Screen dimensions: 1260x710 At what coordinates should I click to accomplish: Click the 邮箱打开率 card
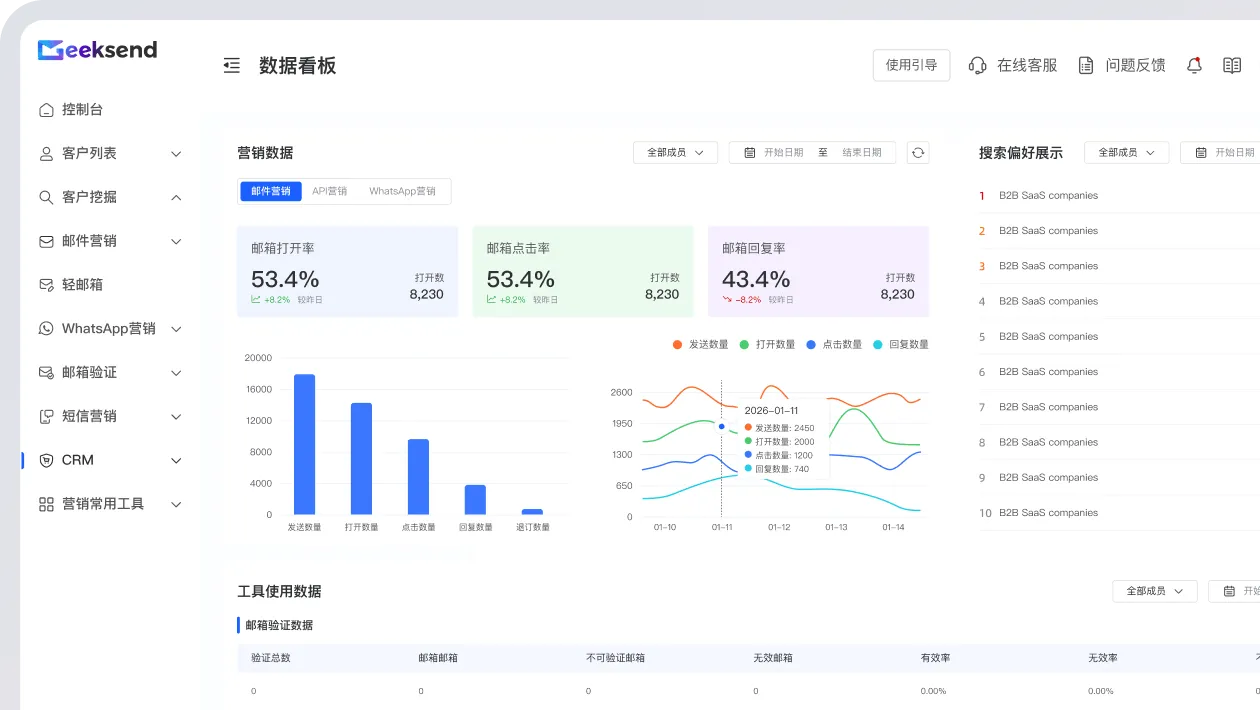[x=347, y=272]
